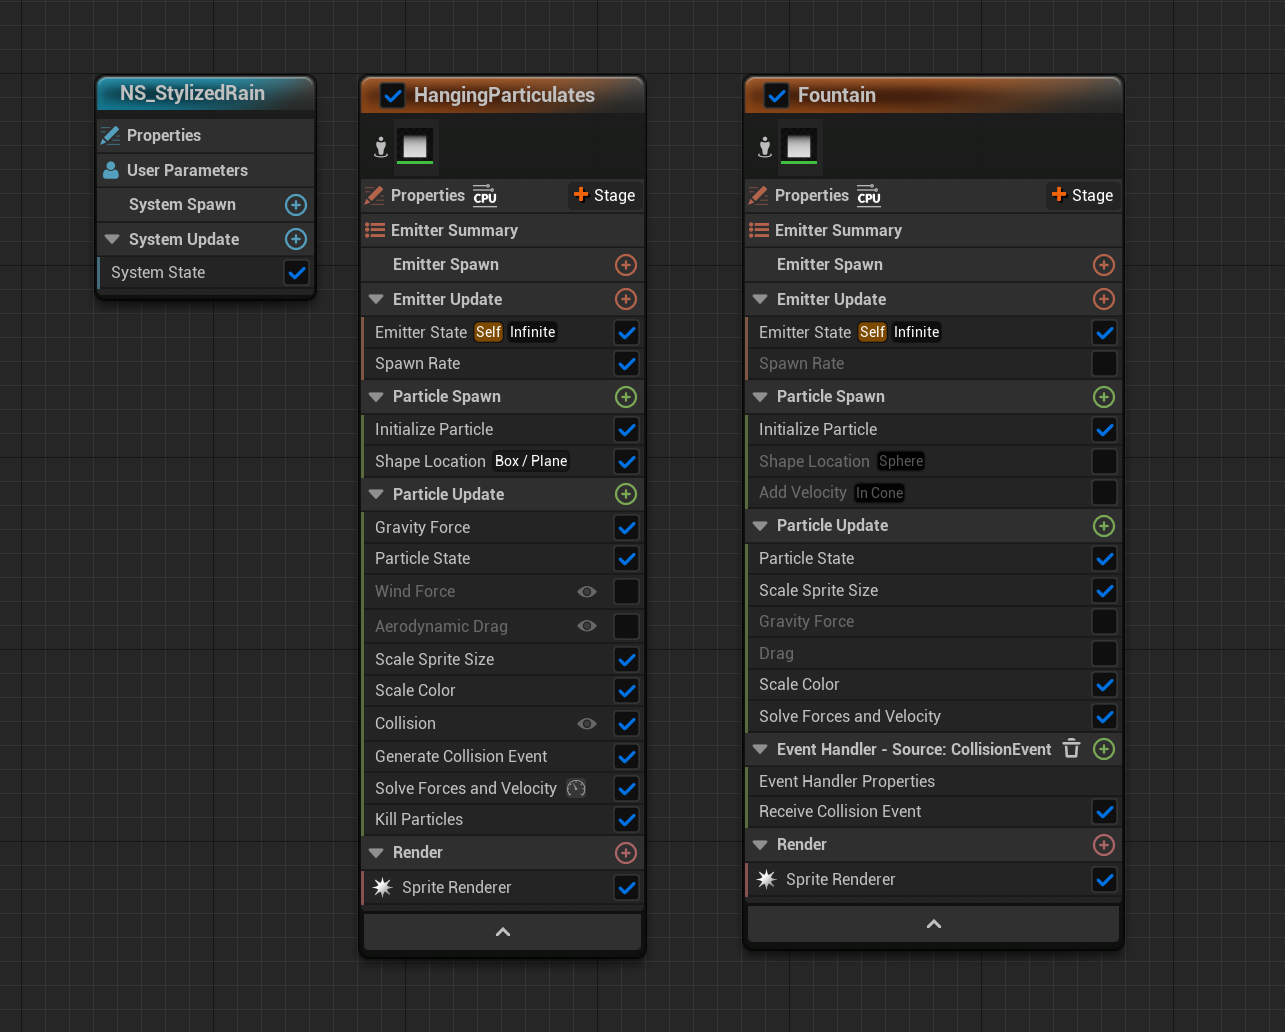Screen dimensions: 1285x1032
Task: Add module to Fountain Event Handler section
Action: pos(1104,749)
